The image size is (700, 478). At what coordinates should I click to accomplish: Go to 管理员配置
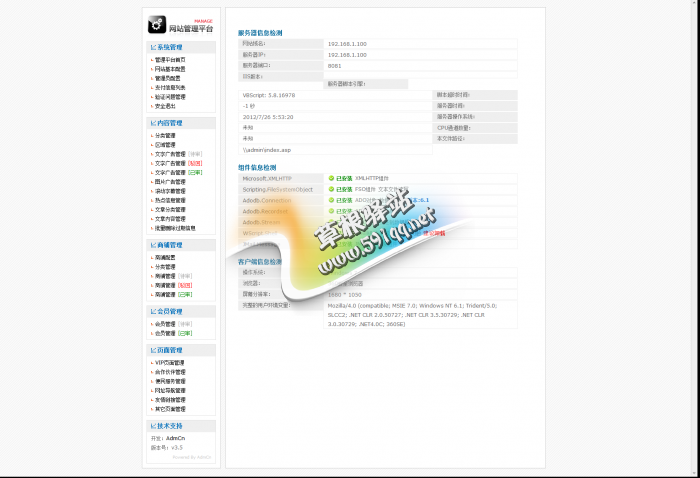click(x=167, y=79)
